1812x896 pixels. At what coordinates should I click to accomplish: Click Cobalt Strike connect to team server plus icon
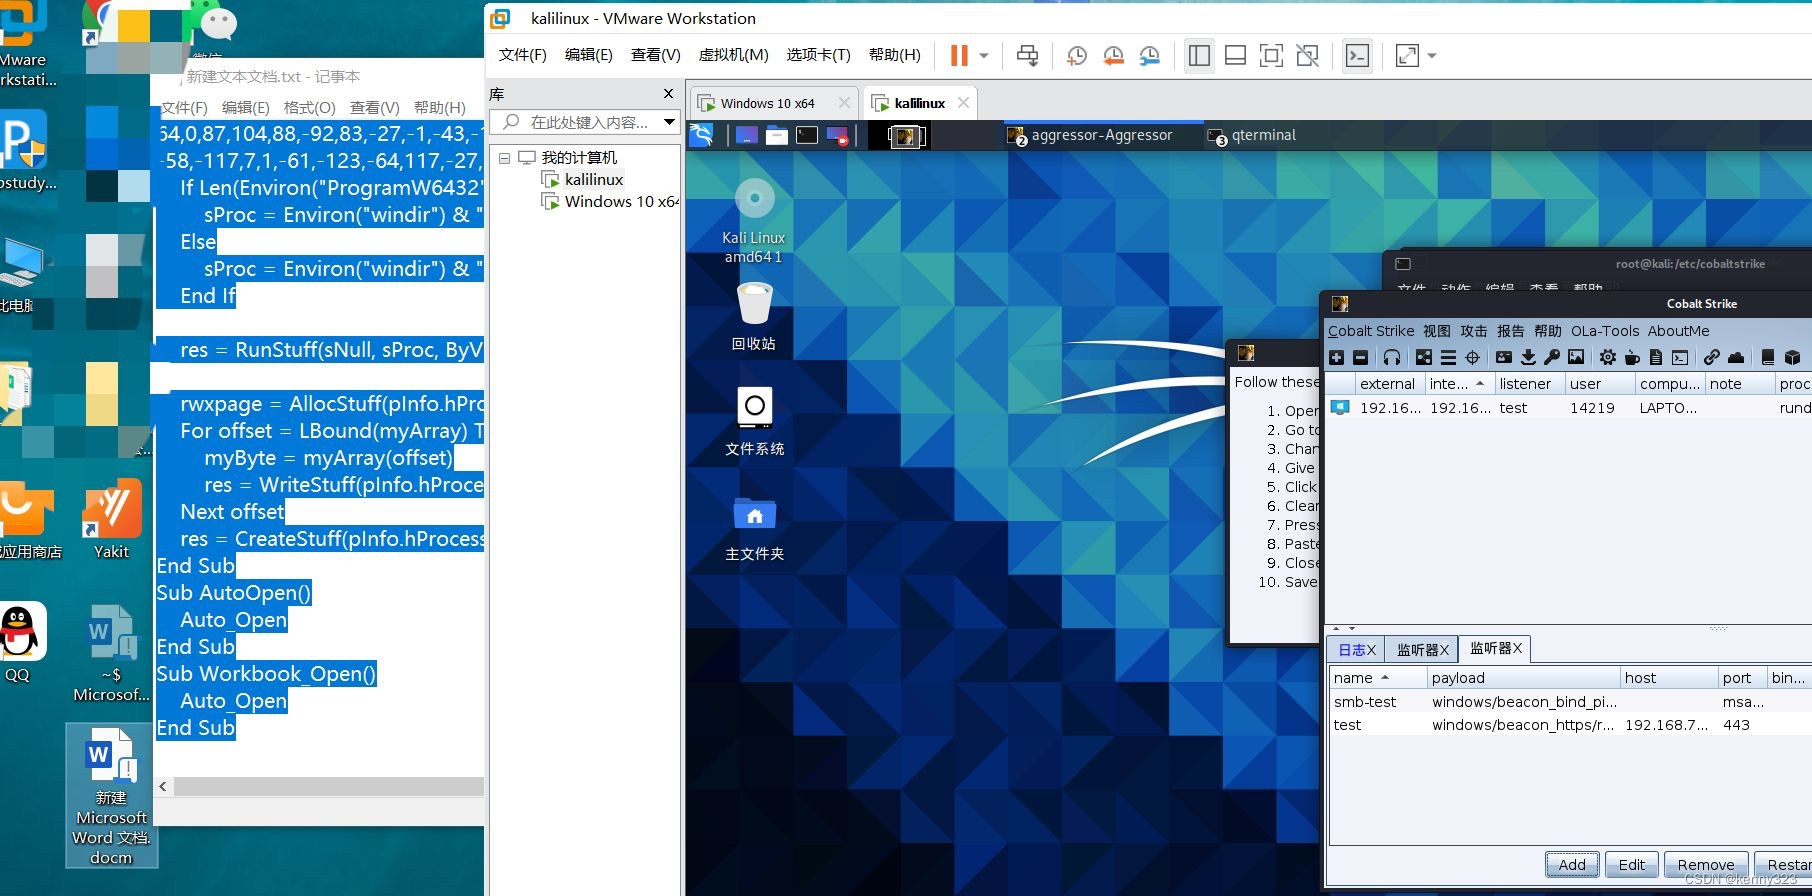click(1336, 357)
